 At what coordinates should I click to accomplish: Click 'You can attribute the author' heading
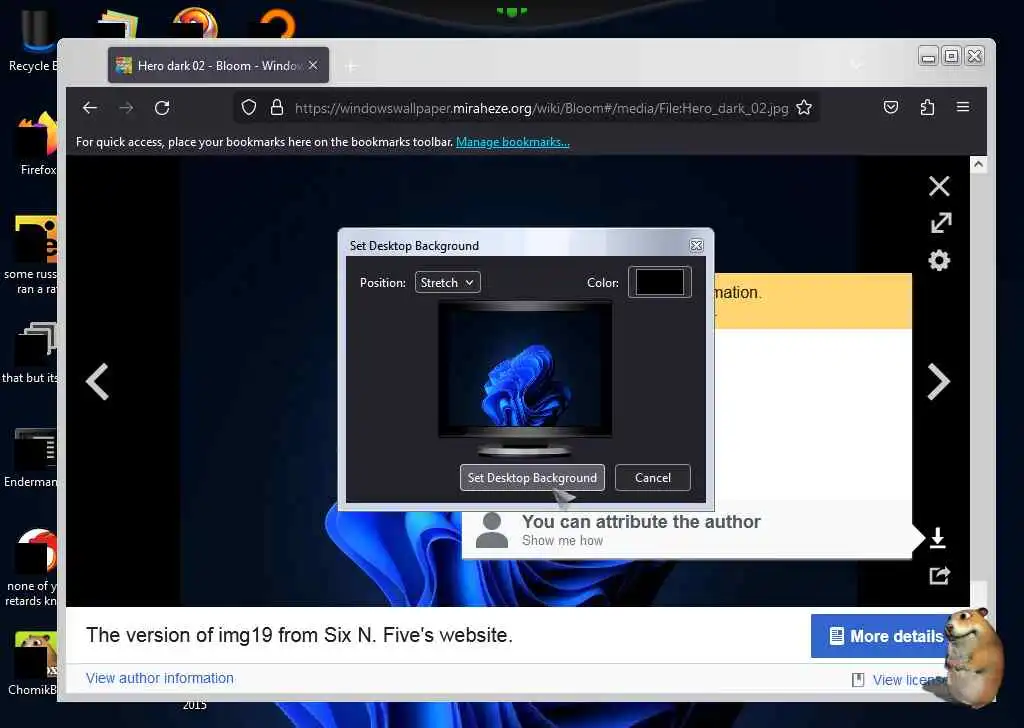pyautogui.click(x=641, y=522)
